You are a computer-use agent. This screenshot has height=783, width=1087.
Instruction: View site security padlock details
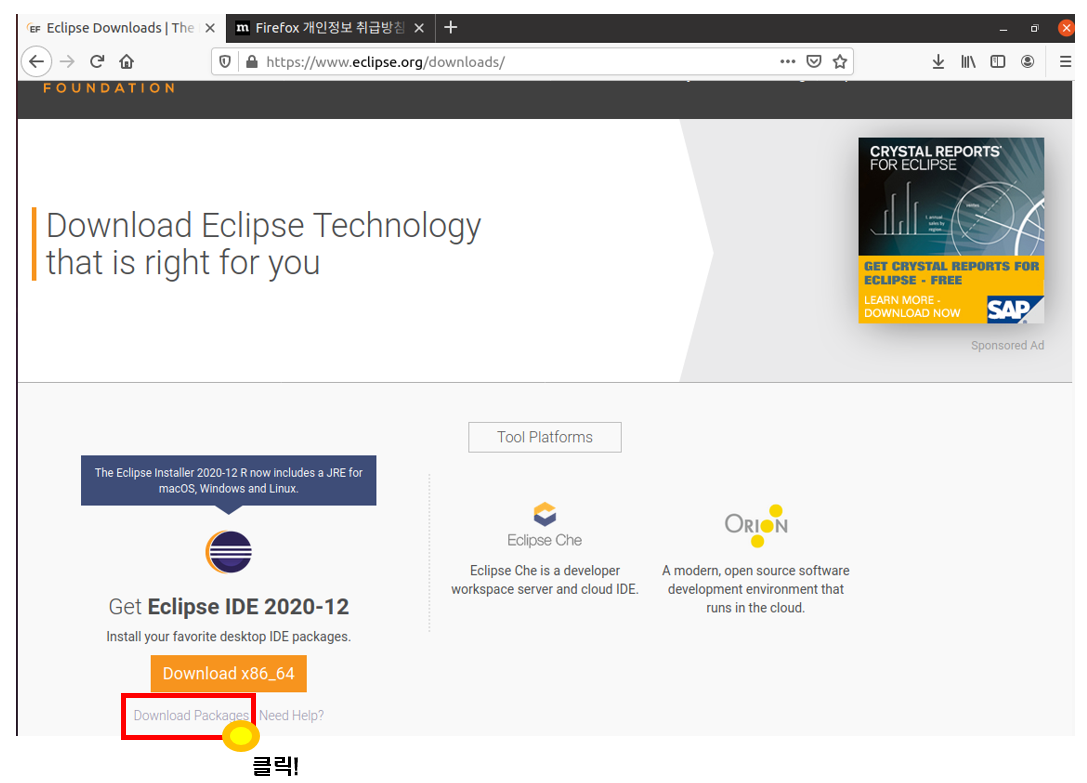pos(252,62)
